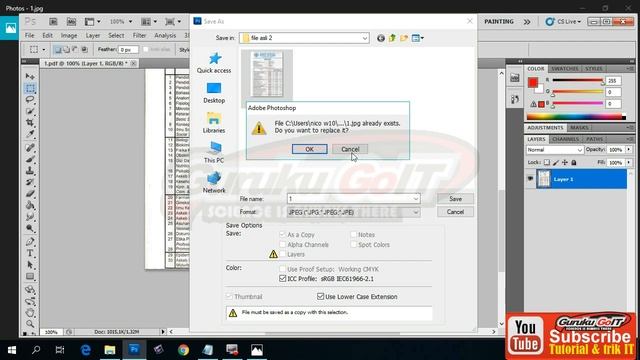Toggle the Layers save option checkbox
Image resolution: width=640 pixels, height=360 pixels.
[282, 254]
